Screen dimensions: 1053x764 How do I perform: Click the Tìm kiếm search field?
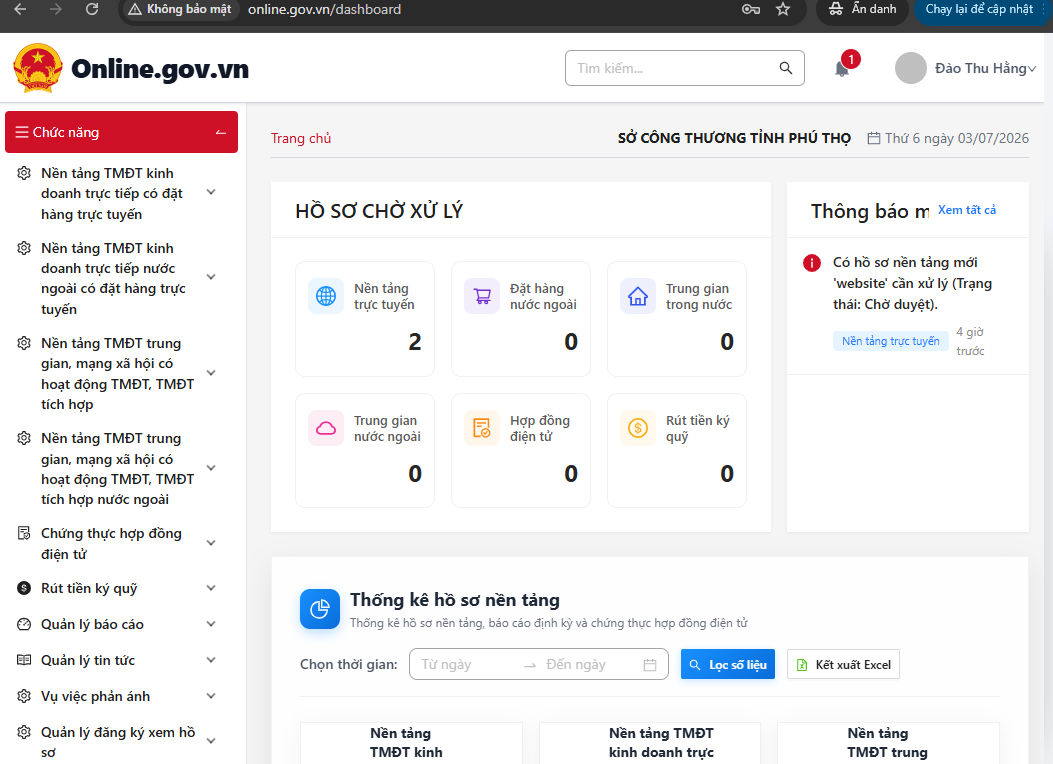click(685, 68)
